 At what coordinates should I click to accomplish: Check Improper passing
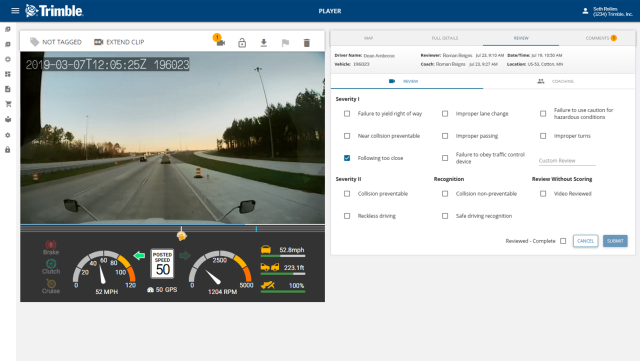445,136
